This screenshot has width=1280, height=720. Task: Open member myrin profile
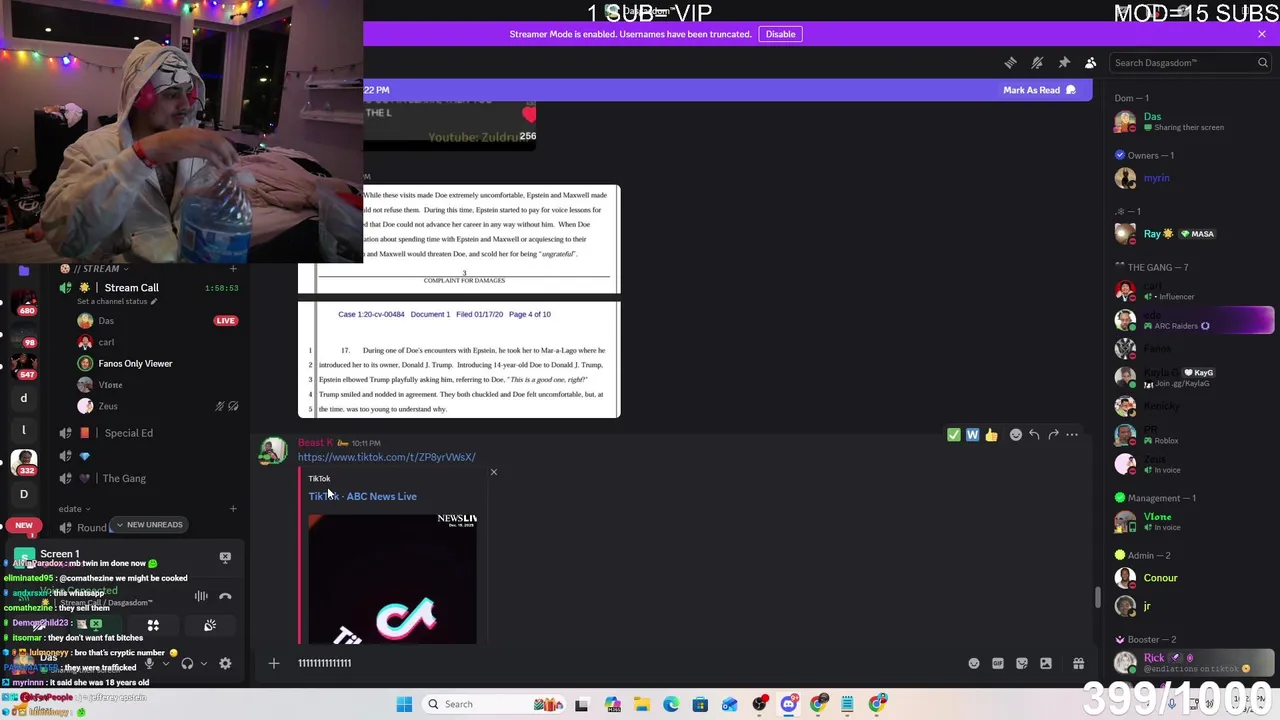[x=1195, y=178]
